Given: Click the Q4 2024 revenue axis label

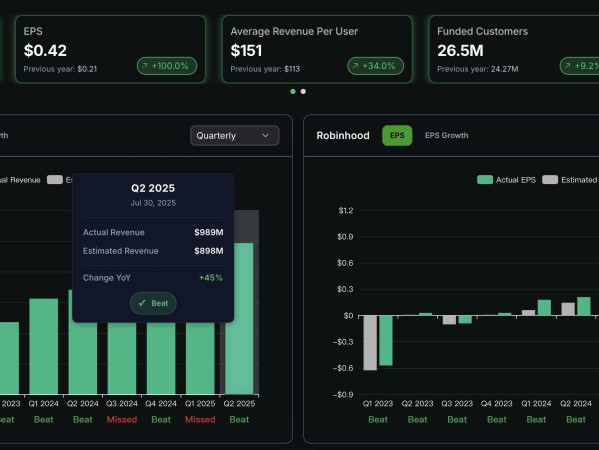Looking at the screenshot, I should pos(161,403).
